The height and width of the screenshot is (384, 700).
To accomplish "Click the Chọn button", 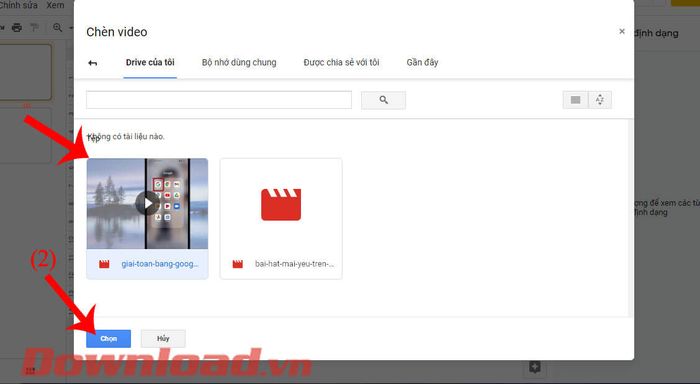I will pyautogui.click(x=108, y=338).
